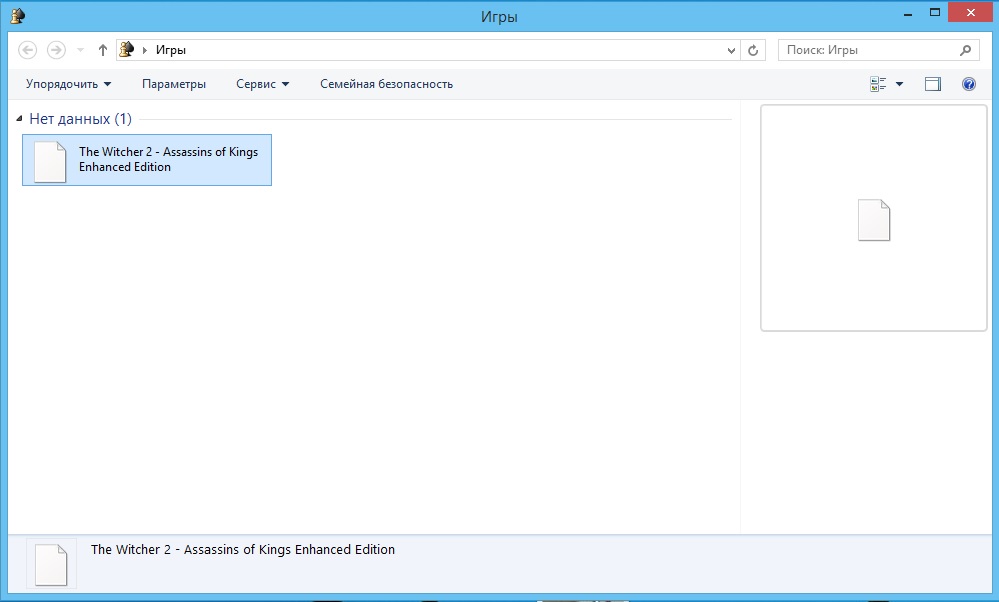The image size is (999, 602).
Task: Click the change view icon
Action: 879,84
